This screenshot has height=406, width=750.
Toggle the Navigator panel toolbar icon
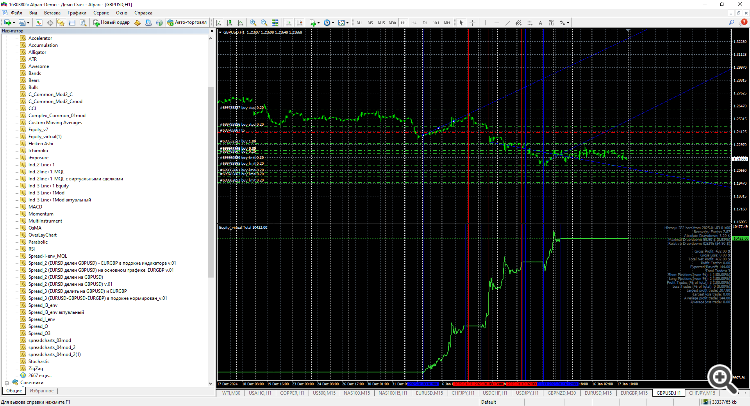[61, 22]
